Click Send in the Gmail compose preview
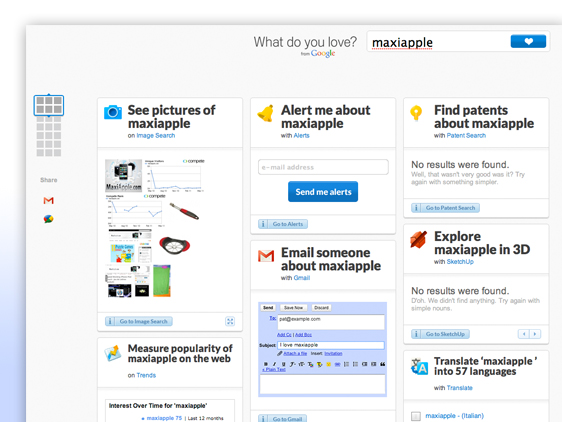The width and height of the screenshot is (562, 422). pyautogui.click(x=268, y=308)
